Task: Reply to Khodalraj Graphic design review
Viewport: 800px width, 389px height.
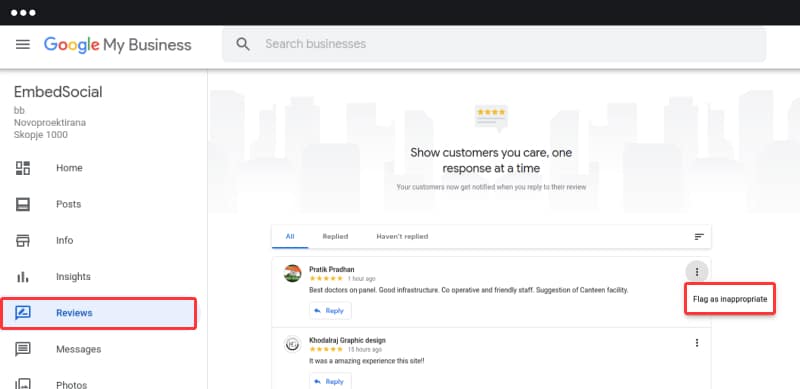Action: tap(330, 381)
